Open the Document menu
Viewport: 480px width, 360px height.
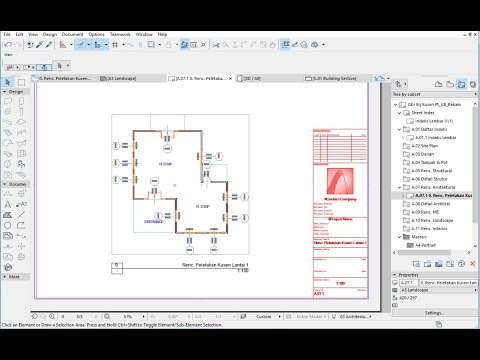(x=72, y=34)
